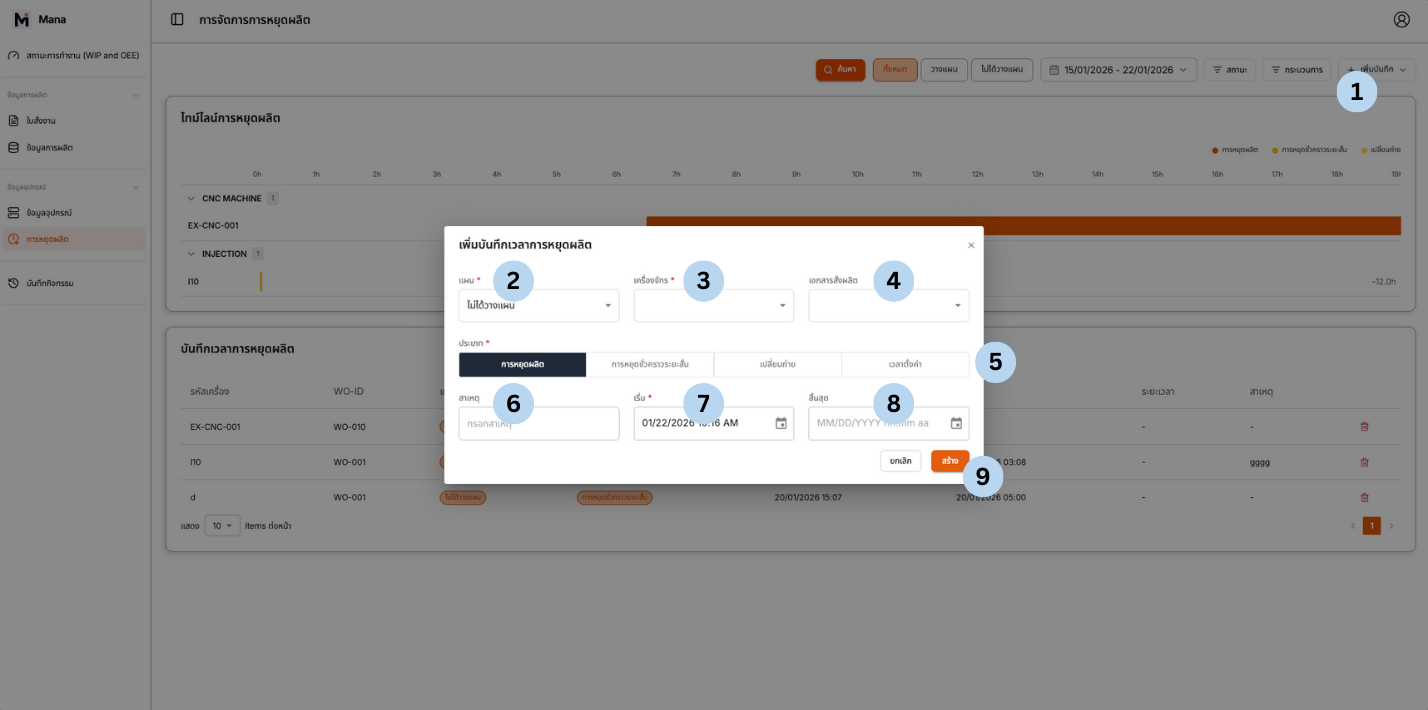Go to ใบสั่งงาน in sidebar
The height and width of the screenshot is (710, 1428).
pyautogui.click(x=41, y=121)
